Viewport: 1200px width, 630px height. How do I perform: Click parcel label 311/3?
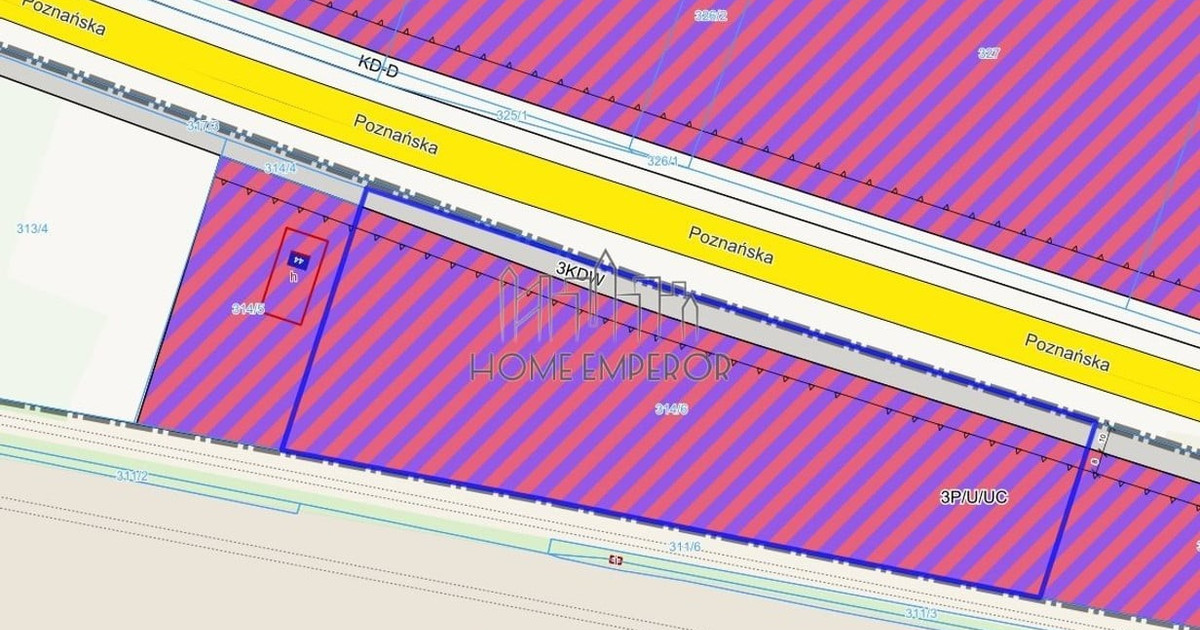[922, 612]
